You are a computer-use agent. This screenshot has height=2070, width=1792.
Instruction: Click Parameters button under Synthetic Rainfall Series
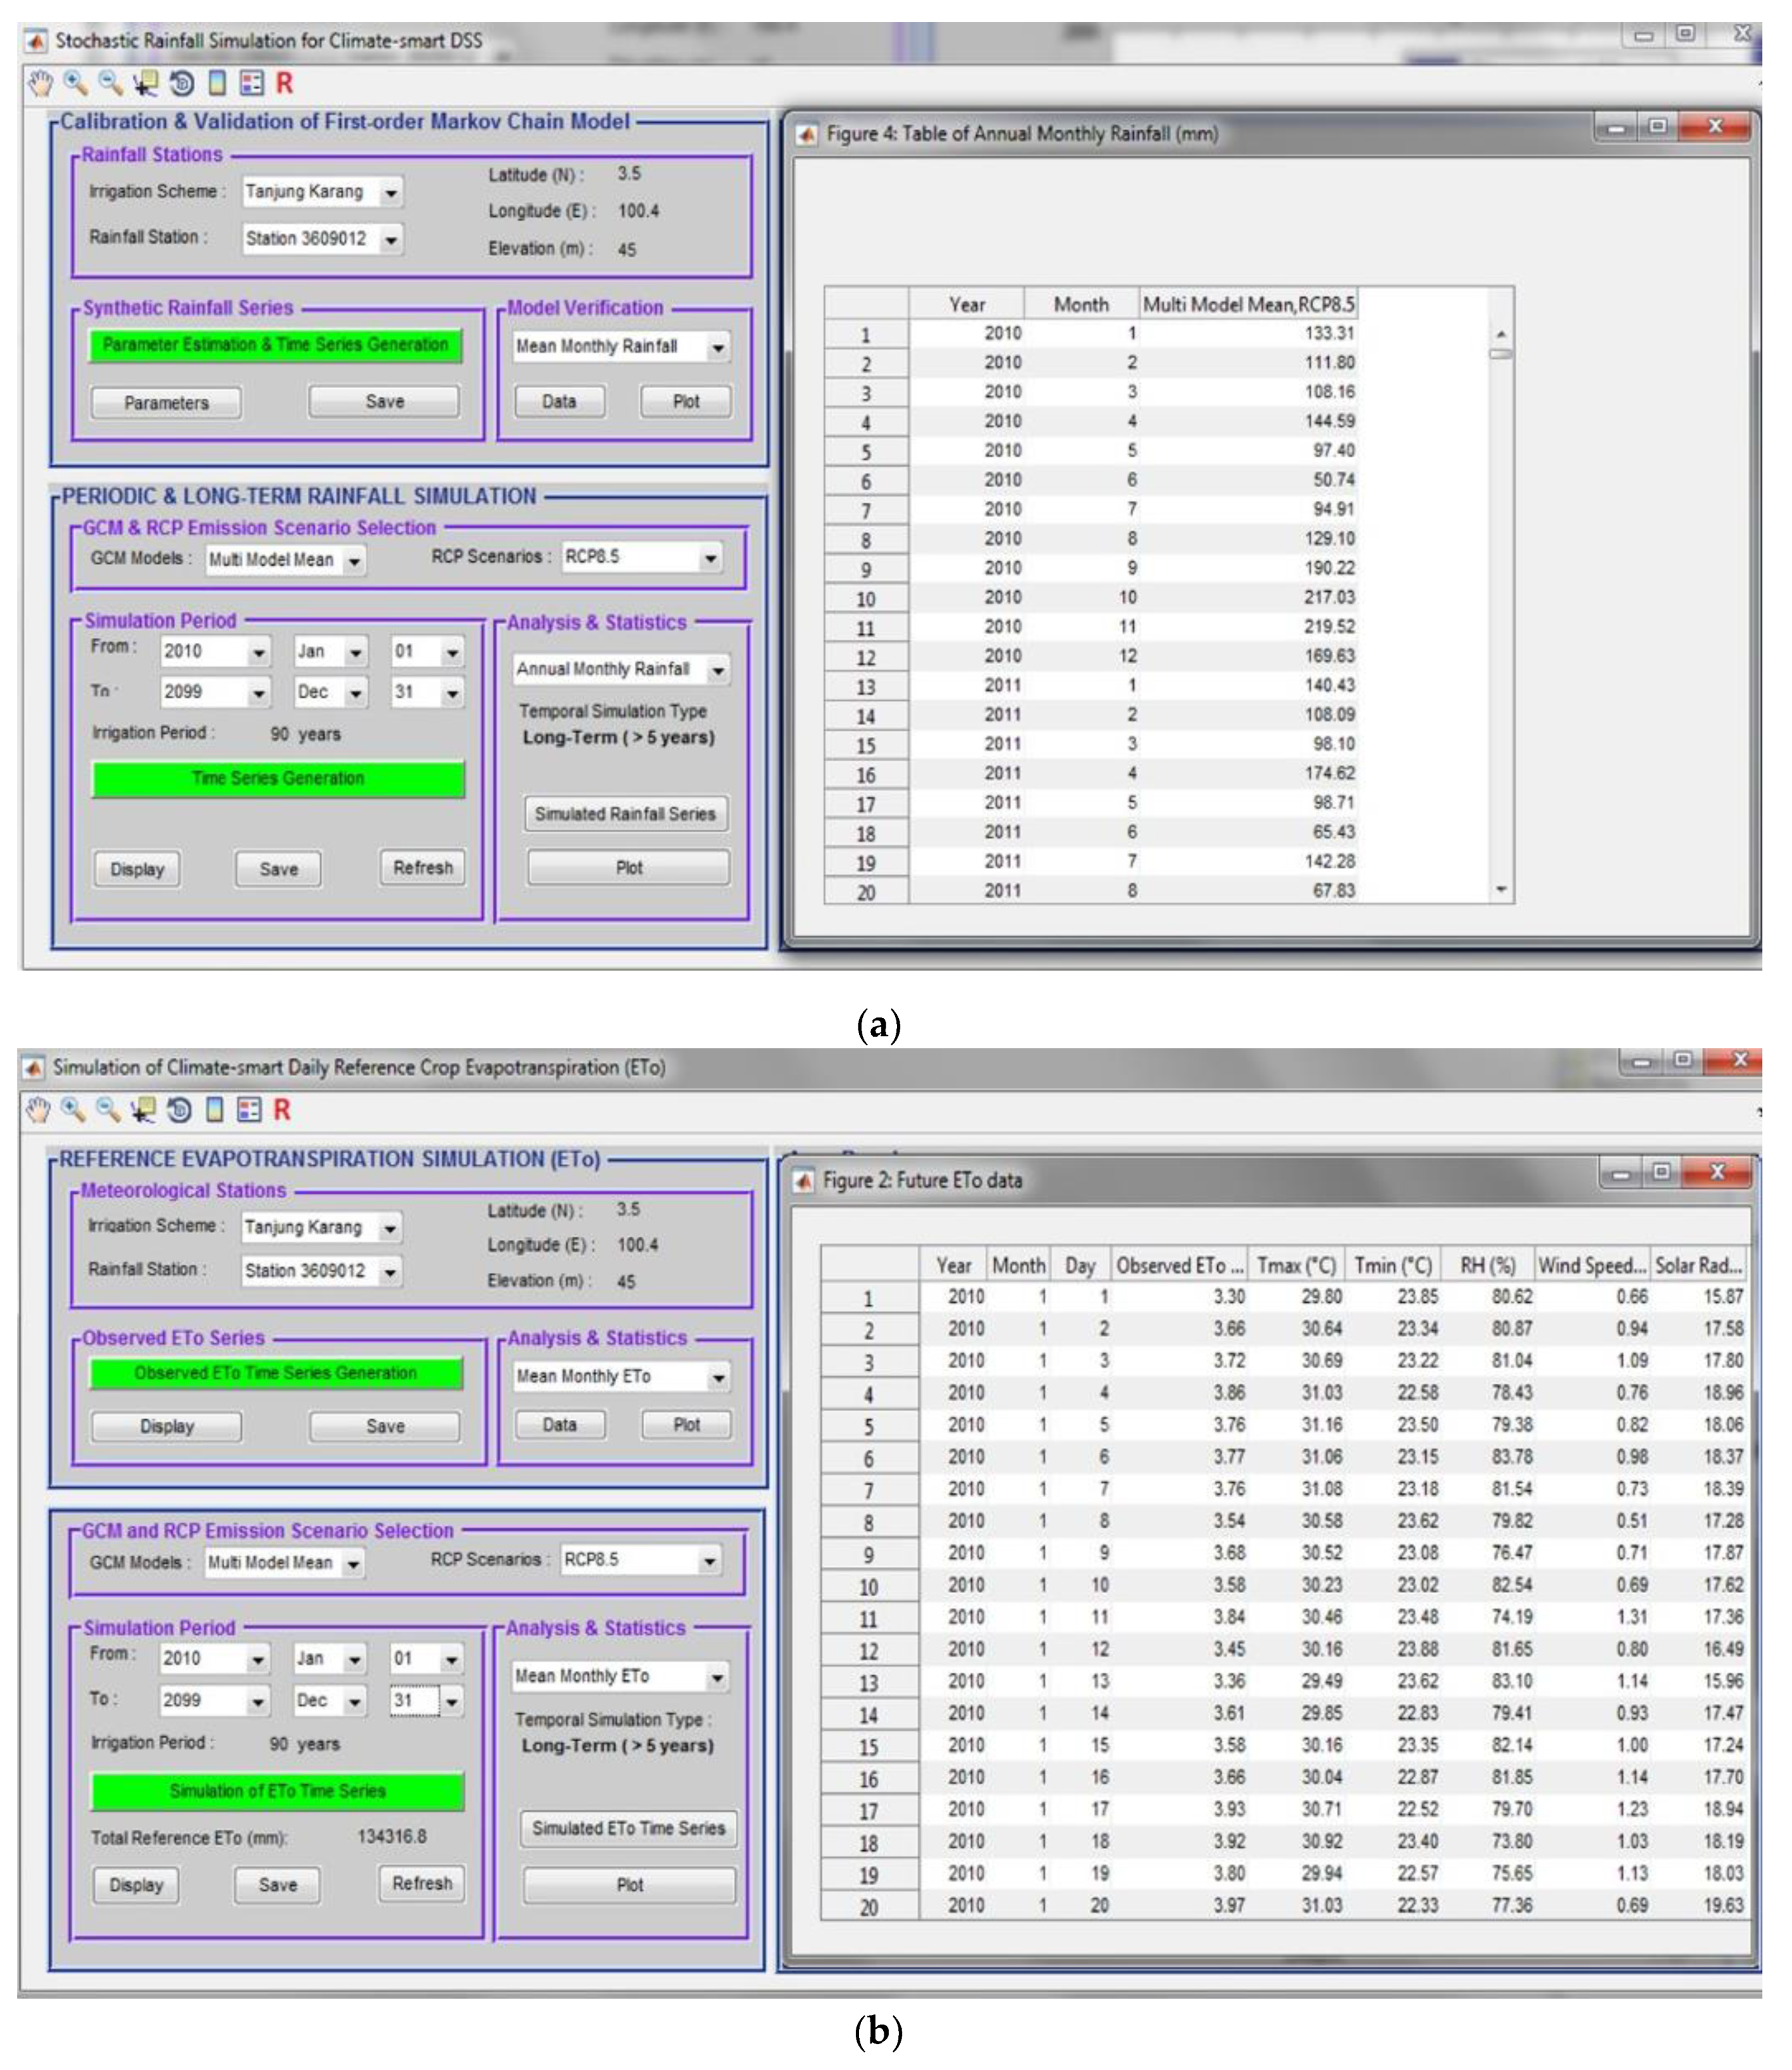tap(166, 403)
